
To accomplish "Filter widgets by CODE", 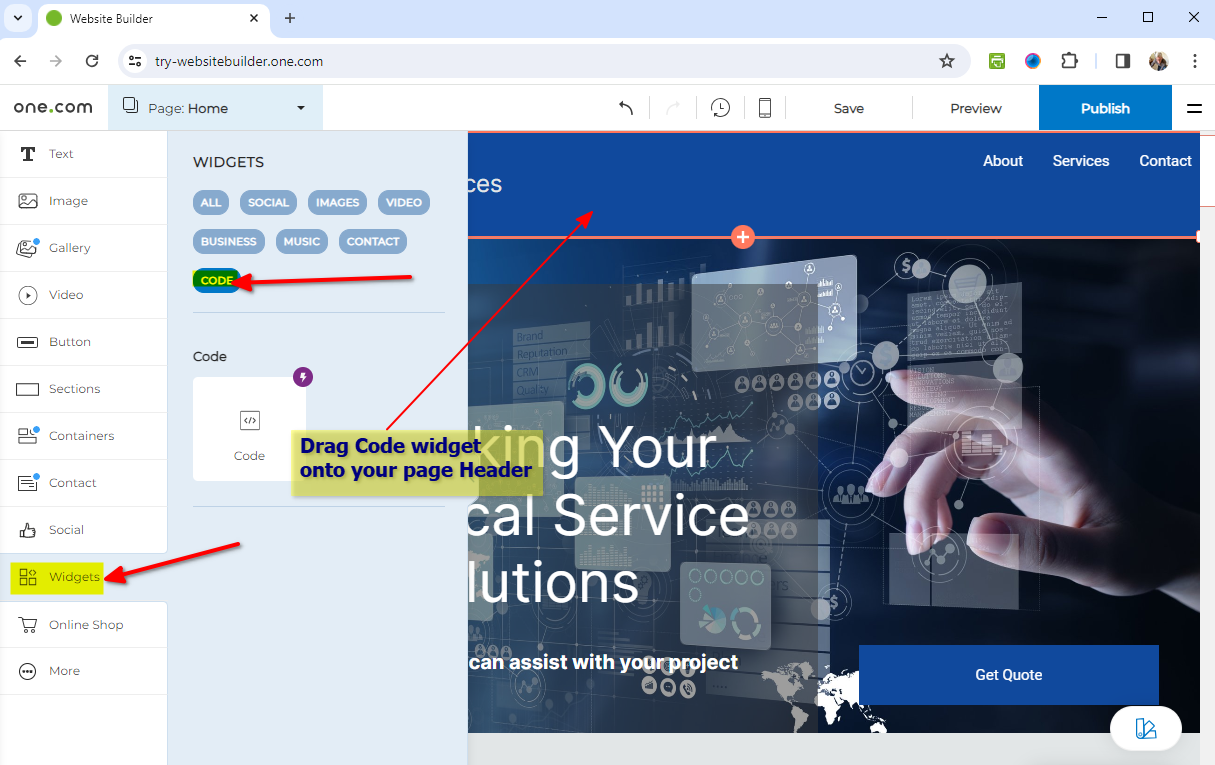I will (x=217, y=280).
